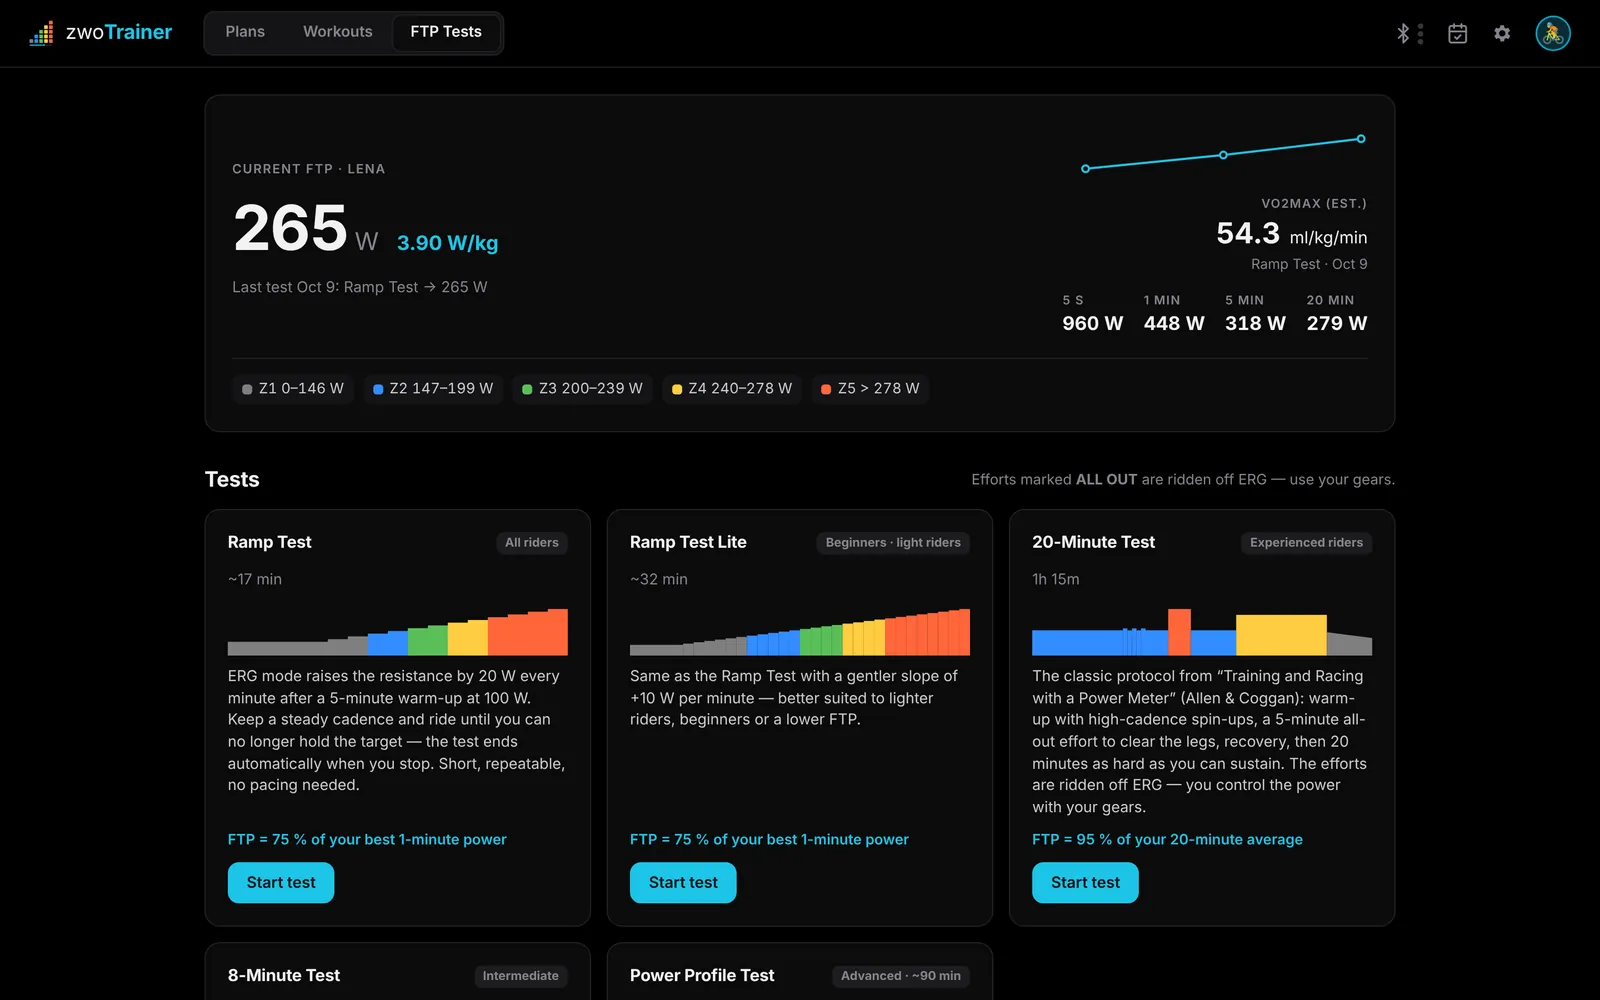Click the zwoTrainer logo icon
Viewport: 1600px width, 1000px height.
(x=41, y=33)
